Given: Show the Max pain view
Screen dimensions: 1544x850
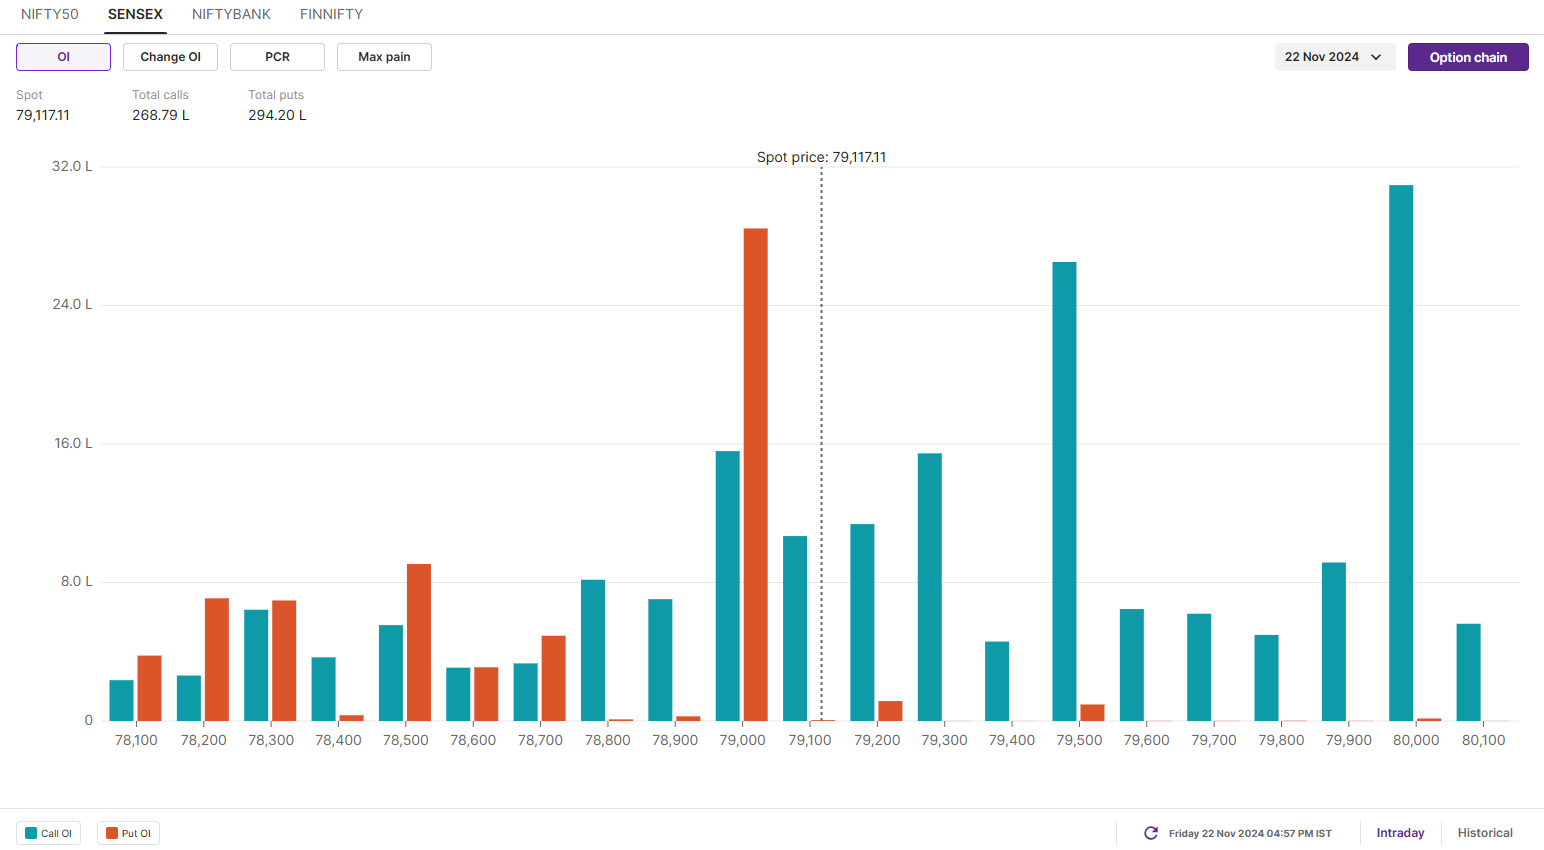Looking at the screenshot, I should point(384,57).
